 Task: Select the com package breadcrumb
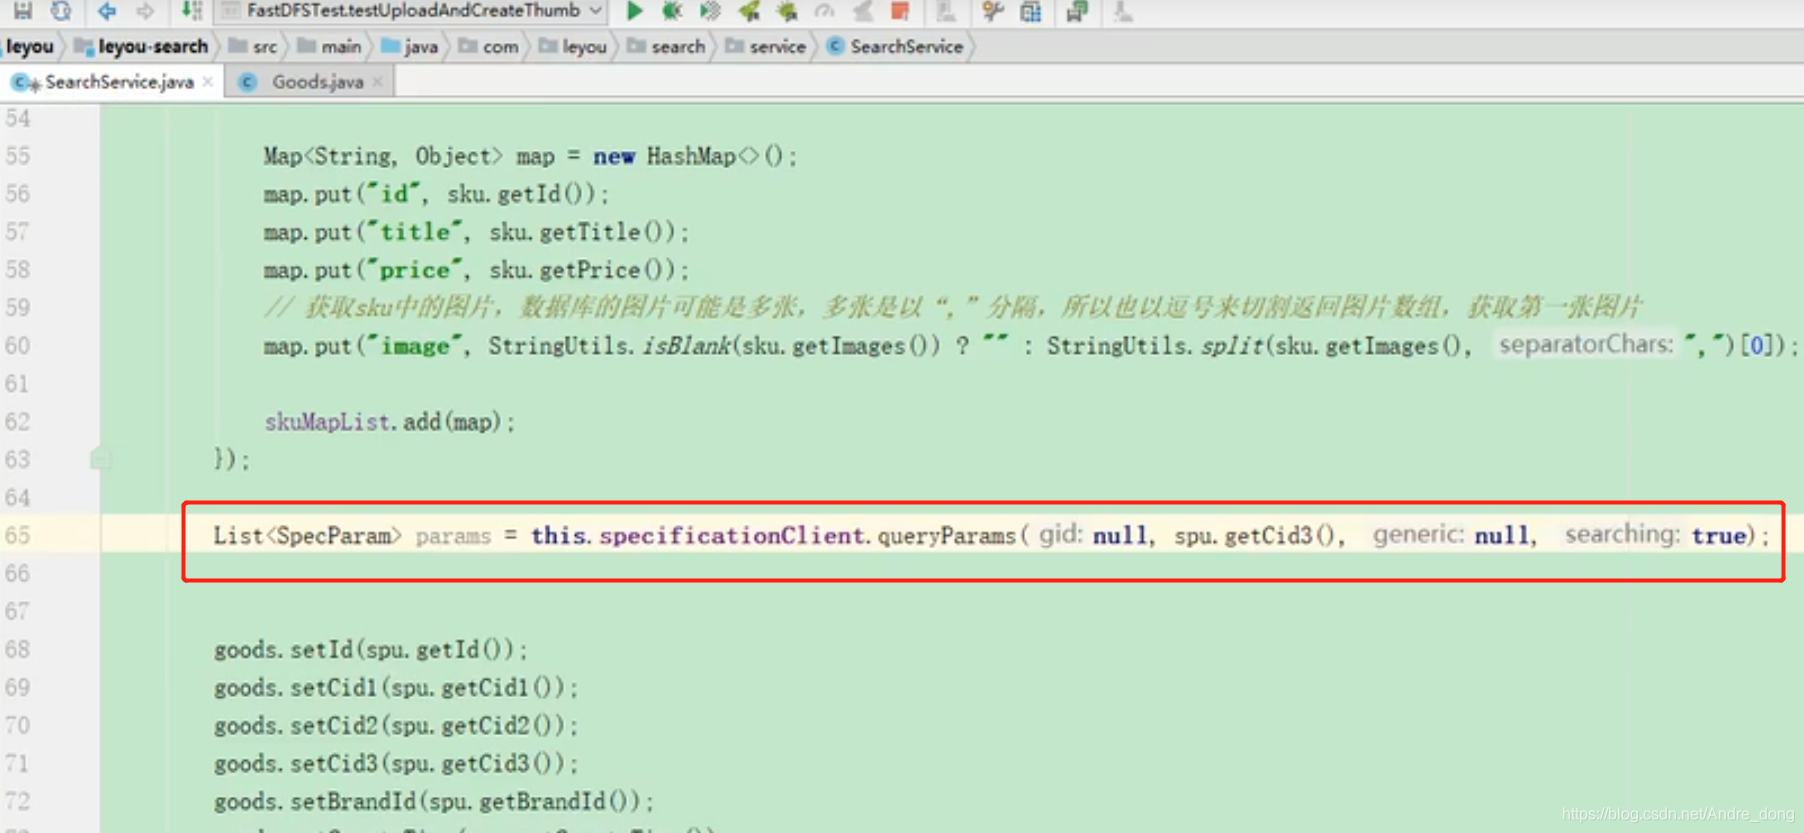point(489,47)
